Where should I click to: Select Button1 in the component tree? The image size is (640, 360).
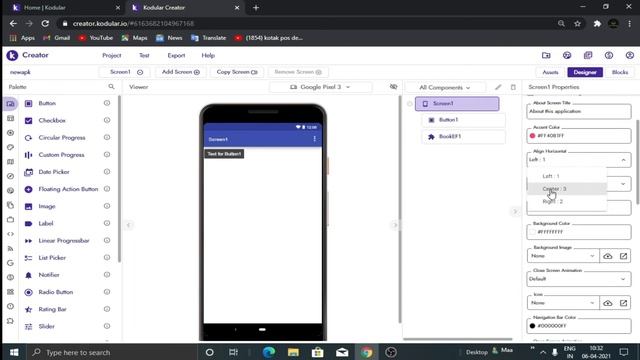click(x=463, y=120)
